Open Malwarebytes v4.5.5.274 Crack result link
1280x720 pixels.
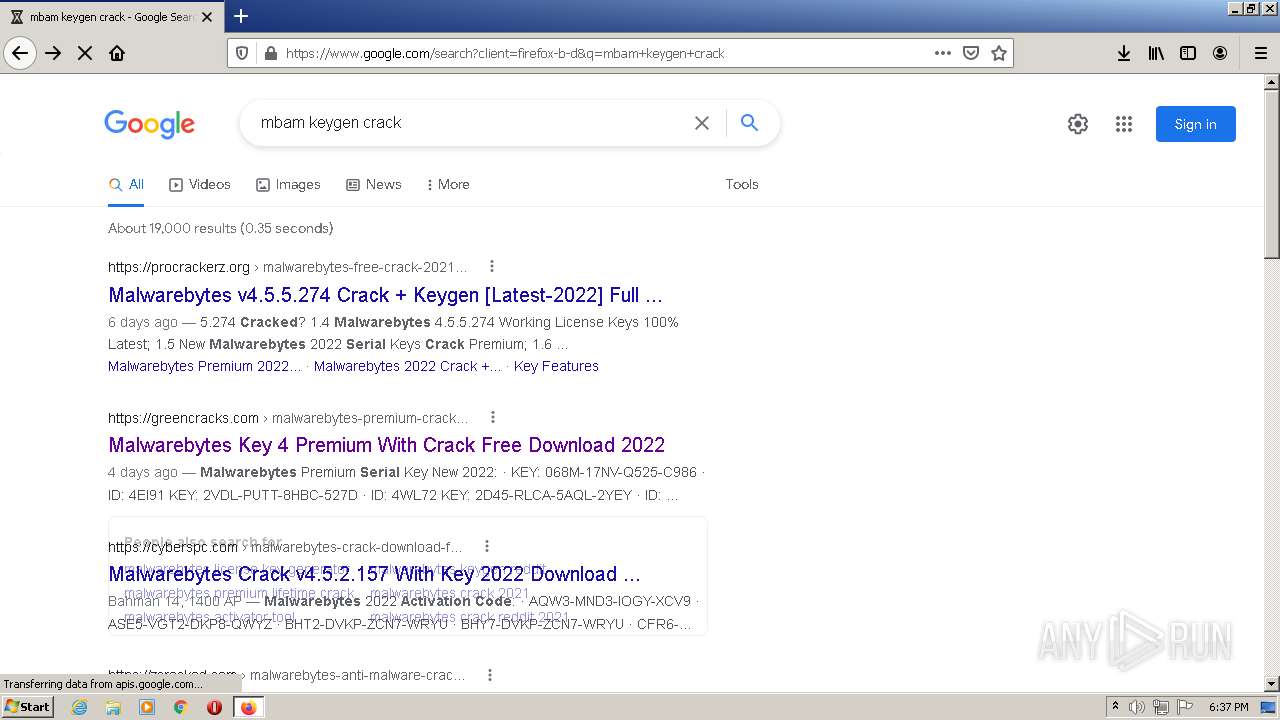point(386,295)
